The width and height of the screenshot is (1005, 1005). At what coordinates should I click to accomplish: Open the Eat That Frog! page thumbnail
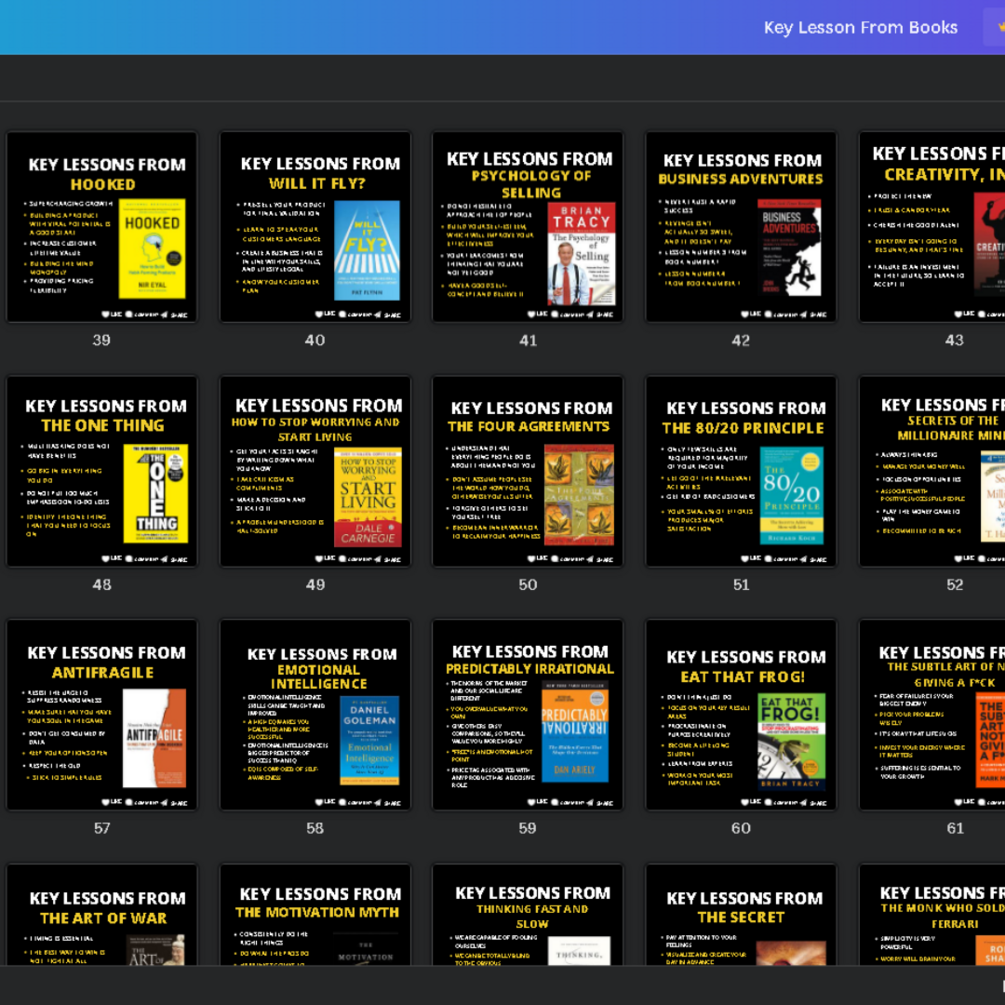coord(741,715)
